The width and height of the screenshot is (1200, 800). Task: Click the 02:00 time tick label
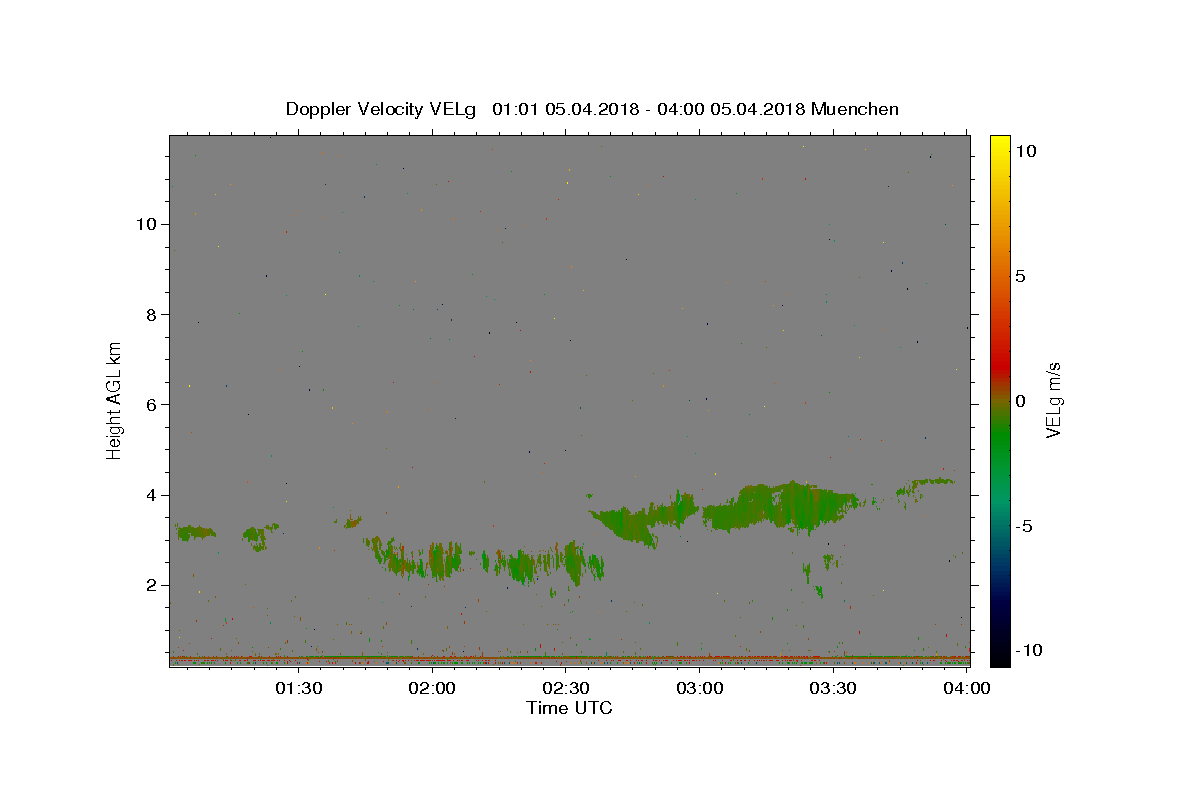pyautogui.click(x=432, y=688)
